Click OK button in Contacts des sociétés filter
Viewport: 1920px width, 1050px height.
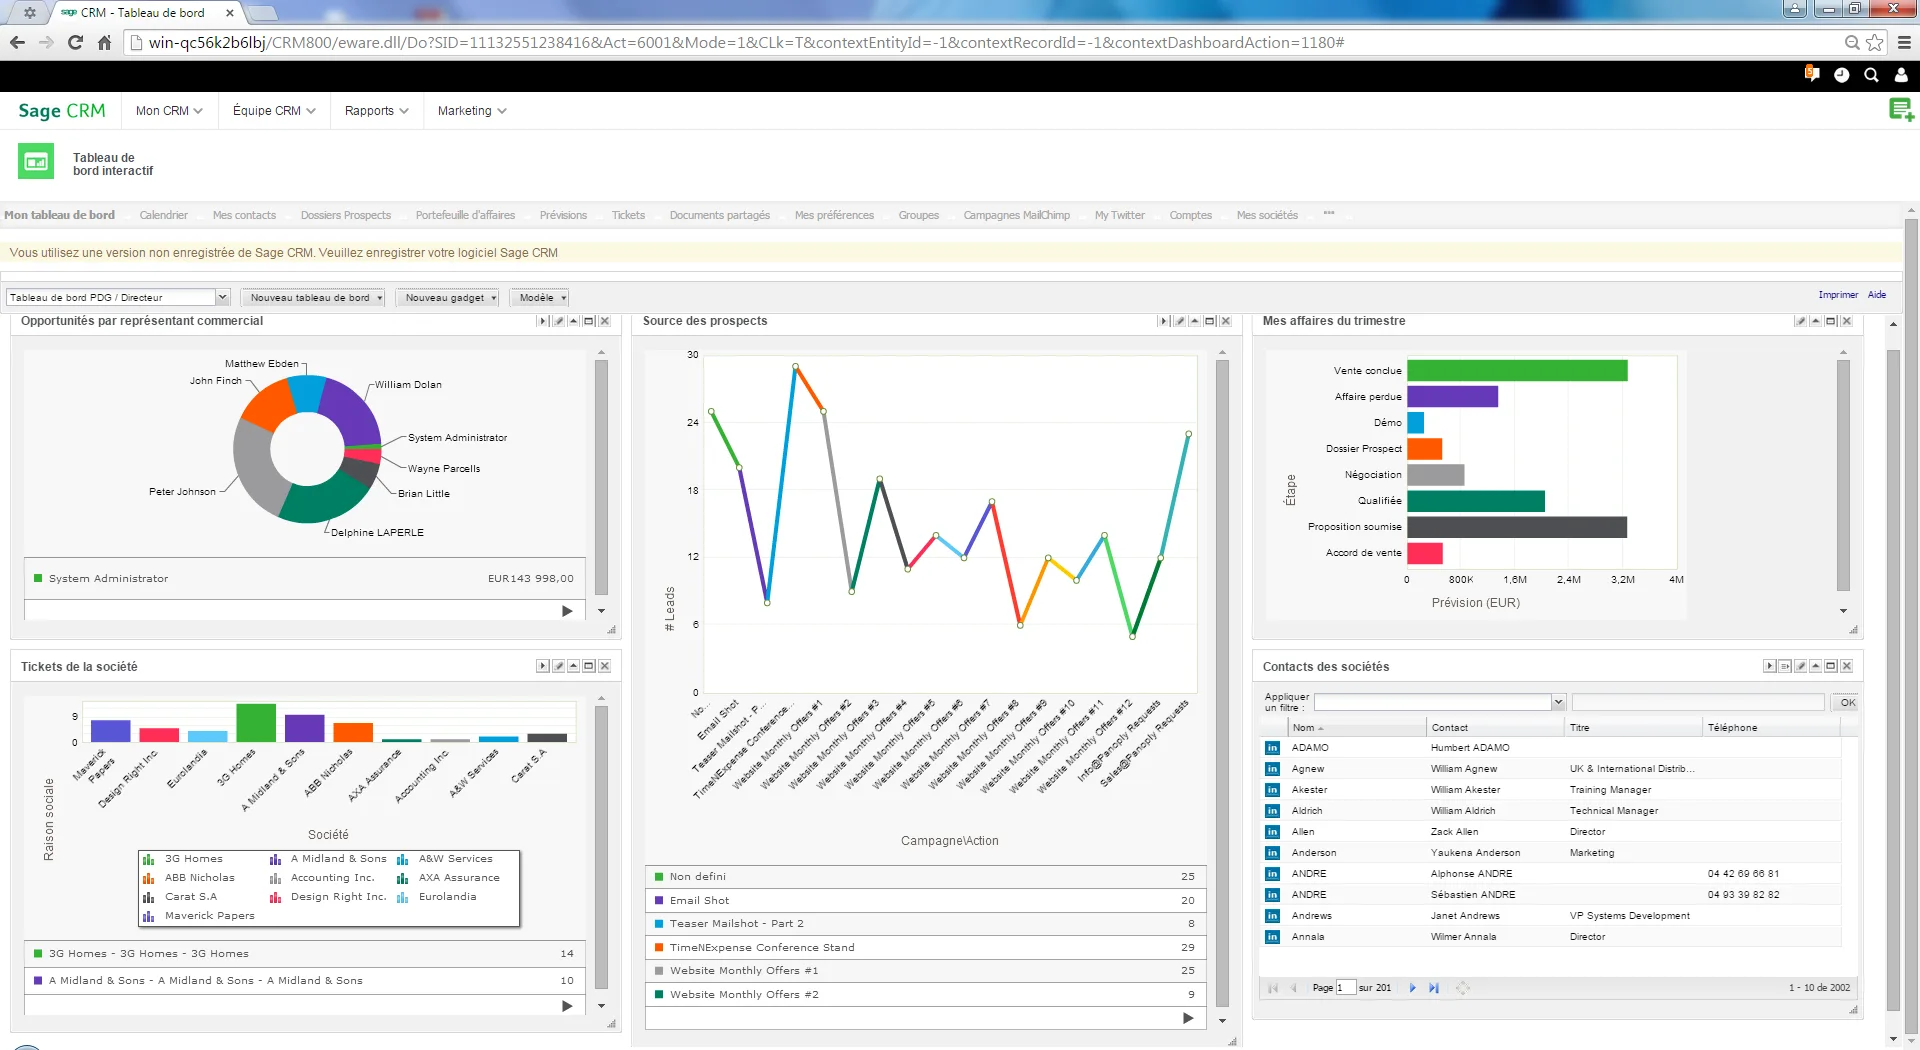click(1846, 702)
